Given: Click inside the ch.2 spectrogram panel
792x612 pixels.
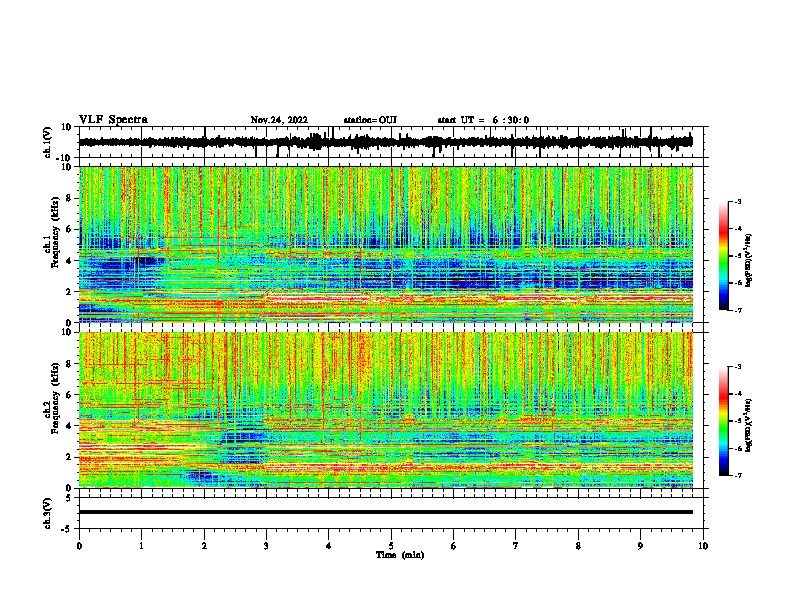Looking at the screenshot, I should (x=385, y=410).
